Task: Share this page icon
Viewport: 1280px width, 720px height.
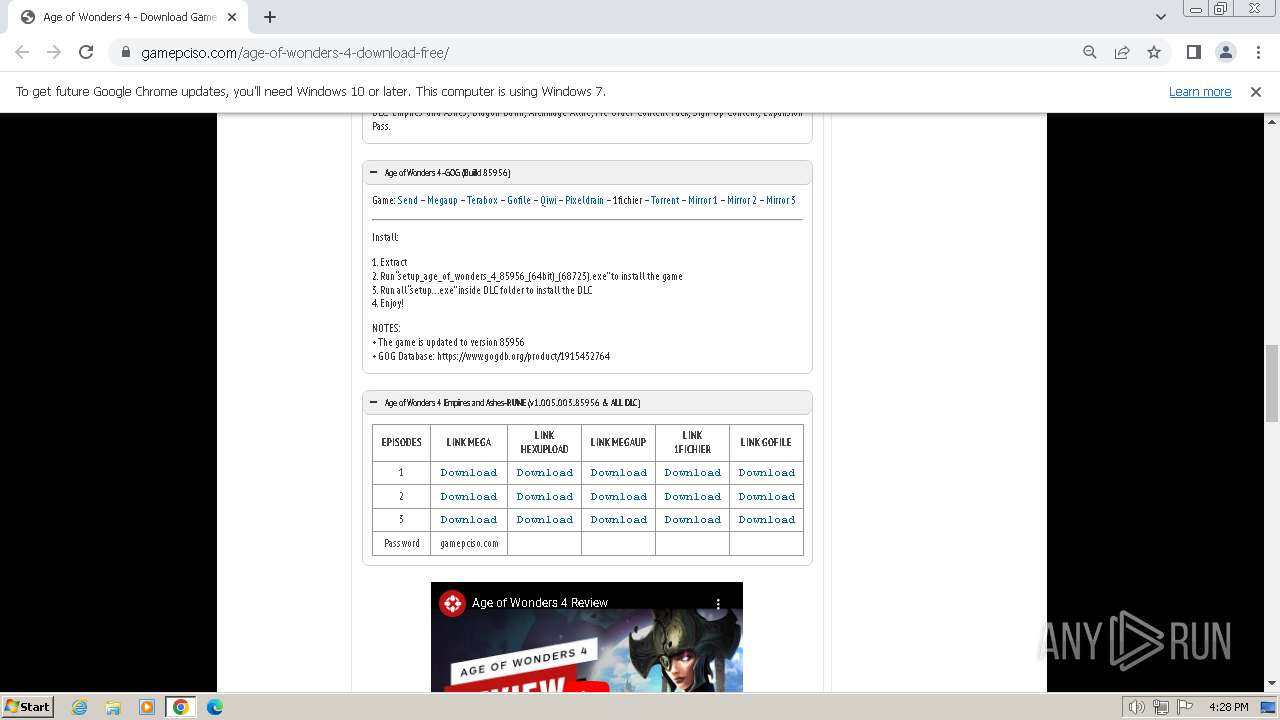Action: pyautogui.click(x=1122, y=52)
